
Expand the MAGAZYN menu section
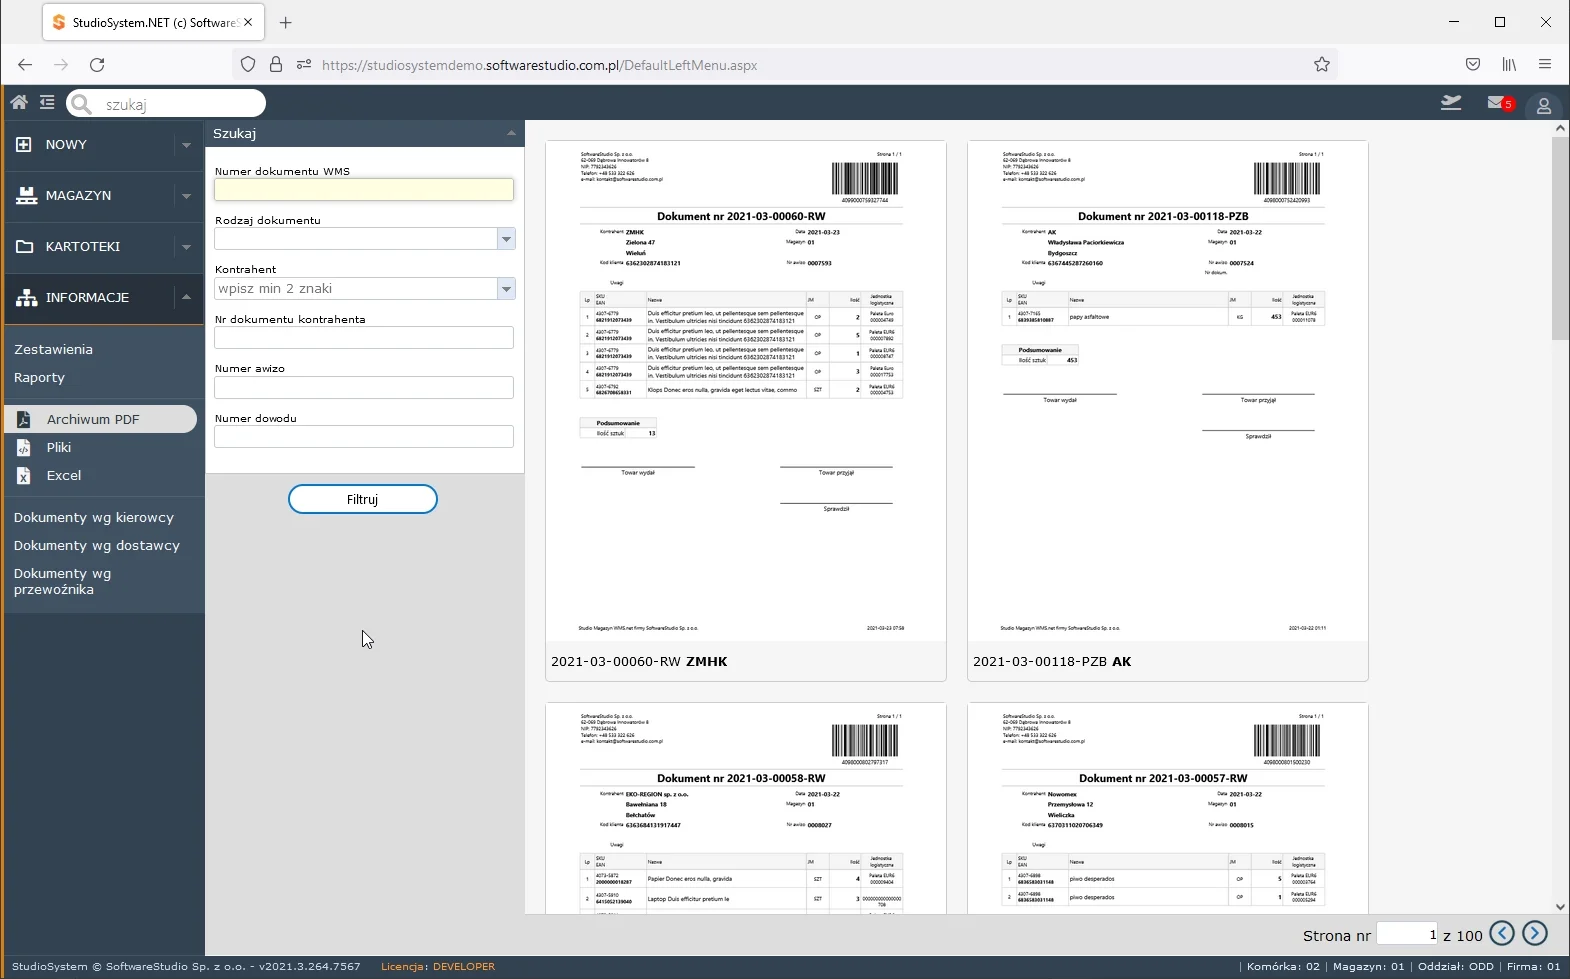(186, 196)
